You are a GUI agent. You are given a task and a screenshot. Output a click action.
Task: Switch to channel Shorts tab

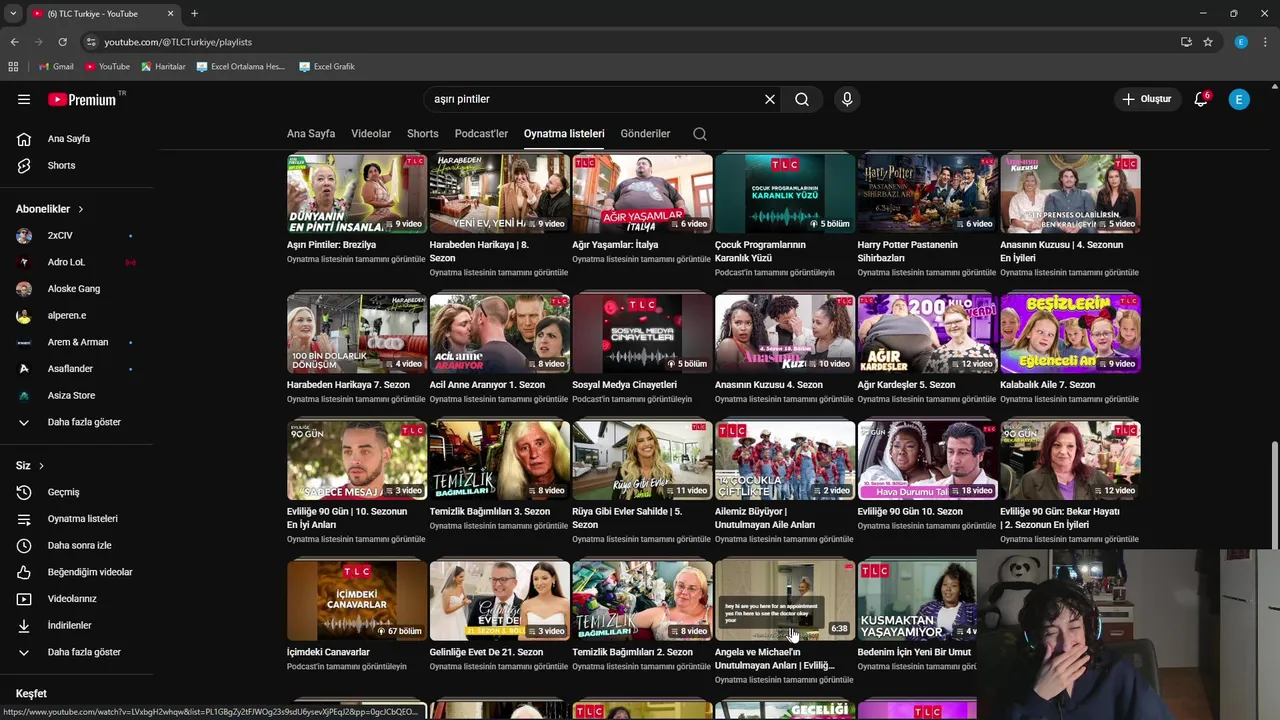423,134
